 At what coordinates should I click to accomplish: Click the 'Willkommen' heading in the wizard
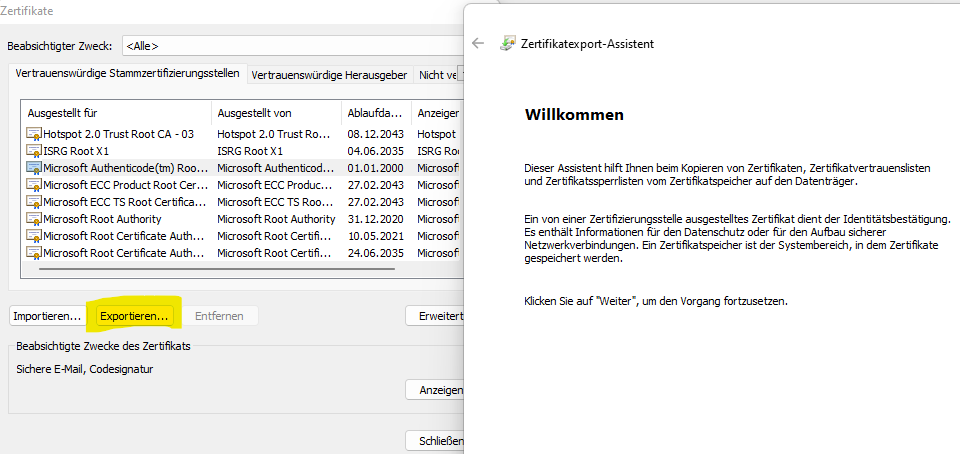point(574,114)
